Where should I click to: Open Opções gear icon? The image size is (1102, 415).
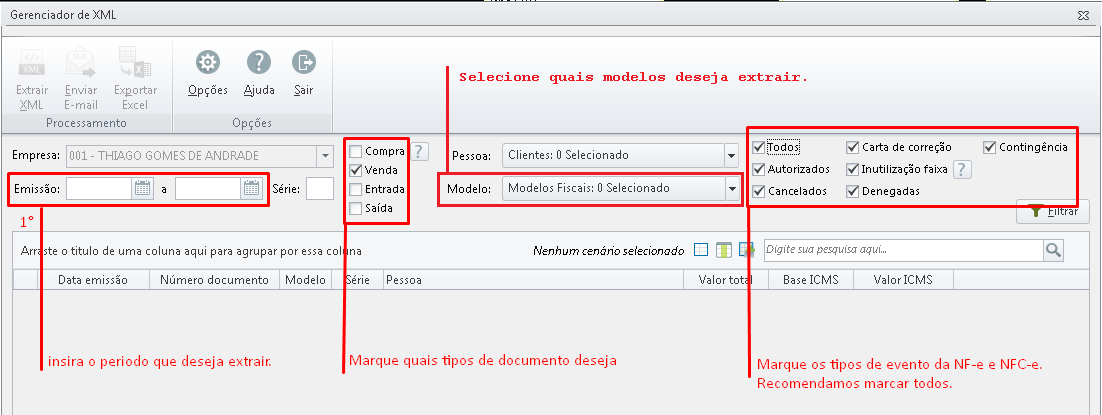coord(207,63)
